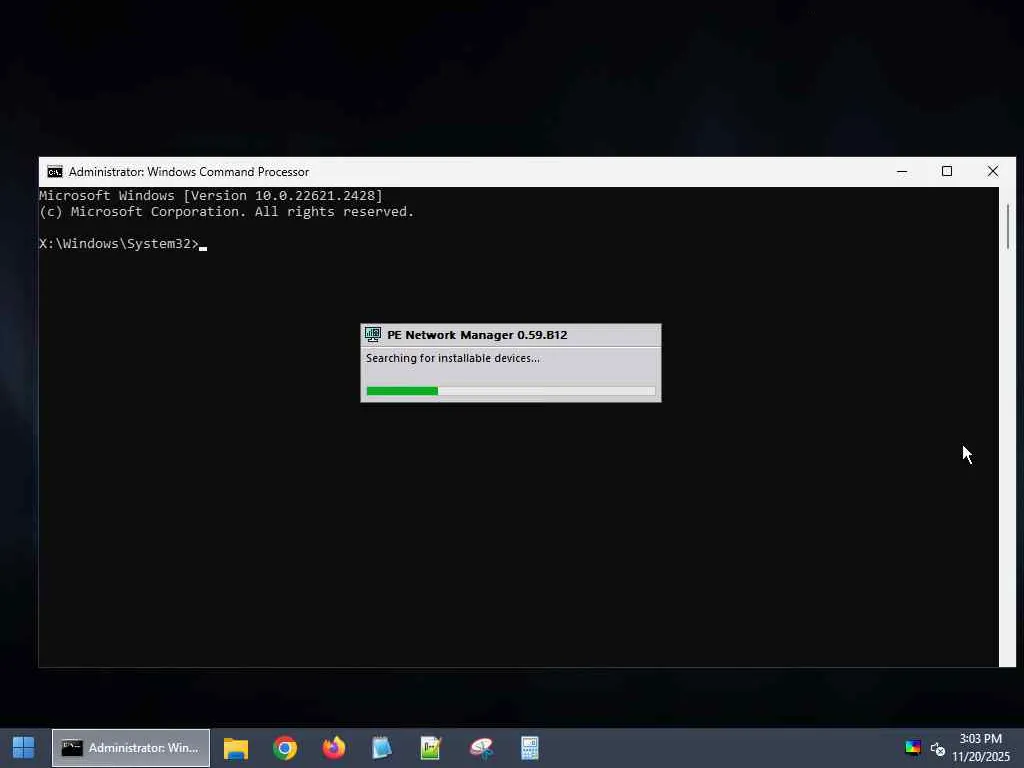Click the Command Processor title bar icon
This screenshot has height=768, width=1024.
click(x=55, y=172)
